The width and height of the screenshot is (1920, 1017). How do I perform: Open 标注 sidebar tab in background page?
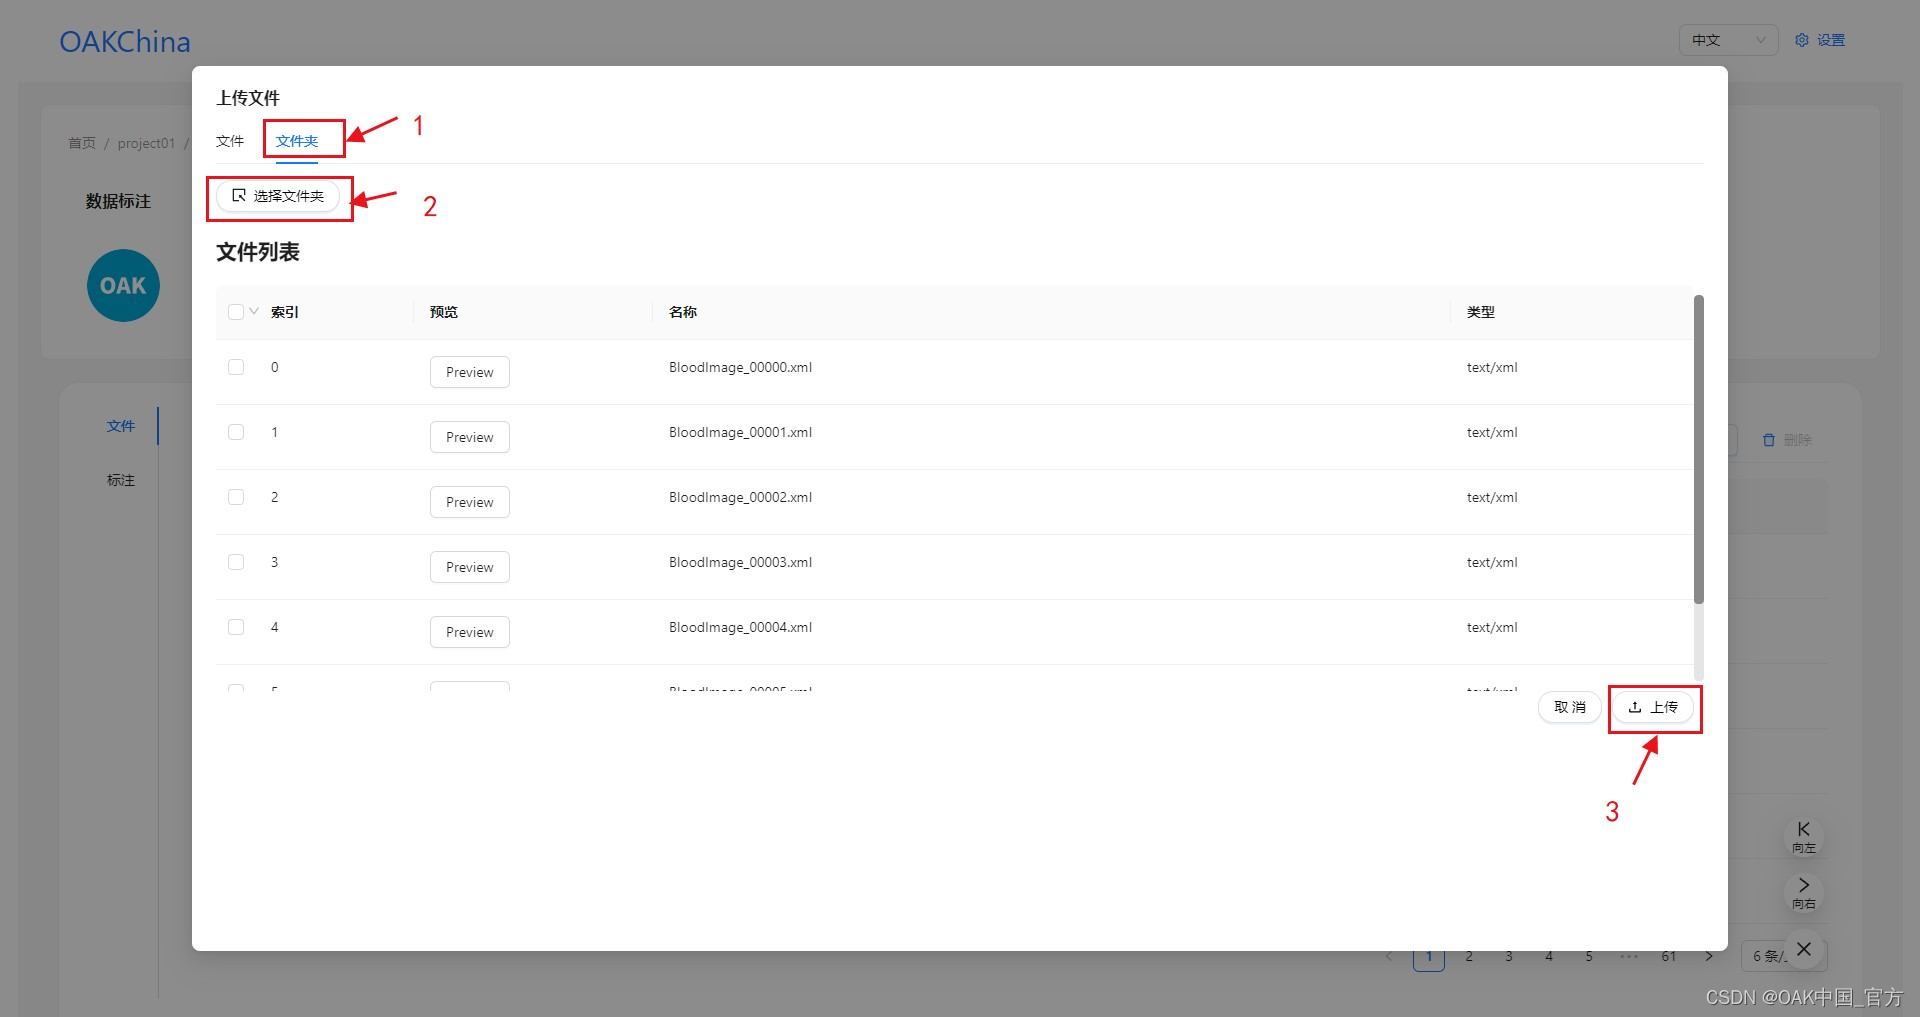pos(121,480)
